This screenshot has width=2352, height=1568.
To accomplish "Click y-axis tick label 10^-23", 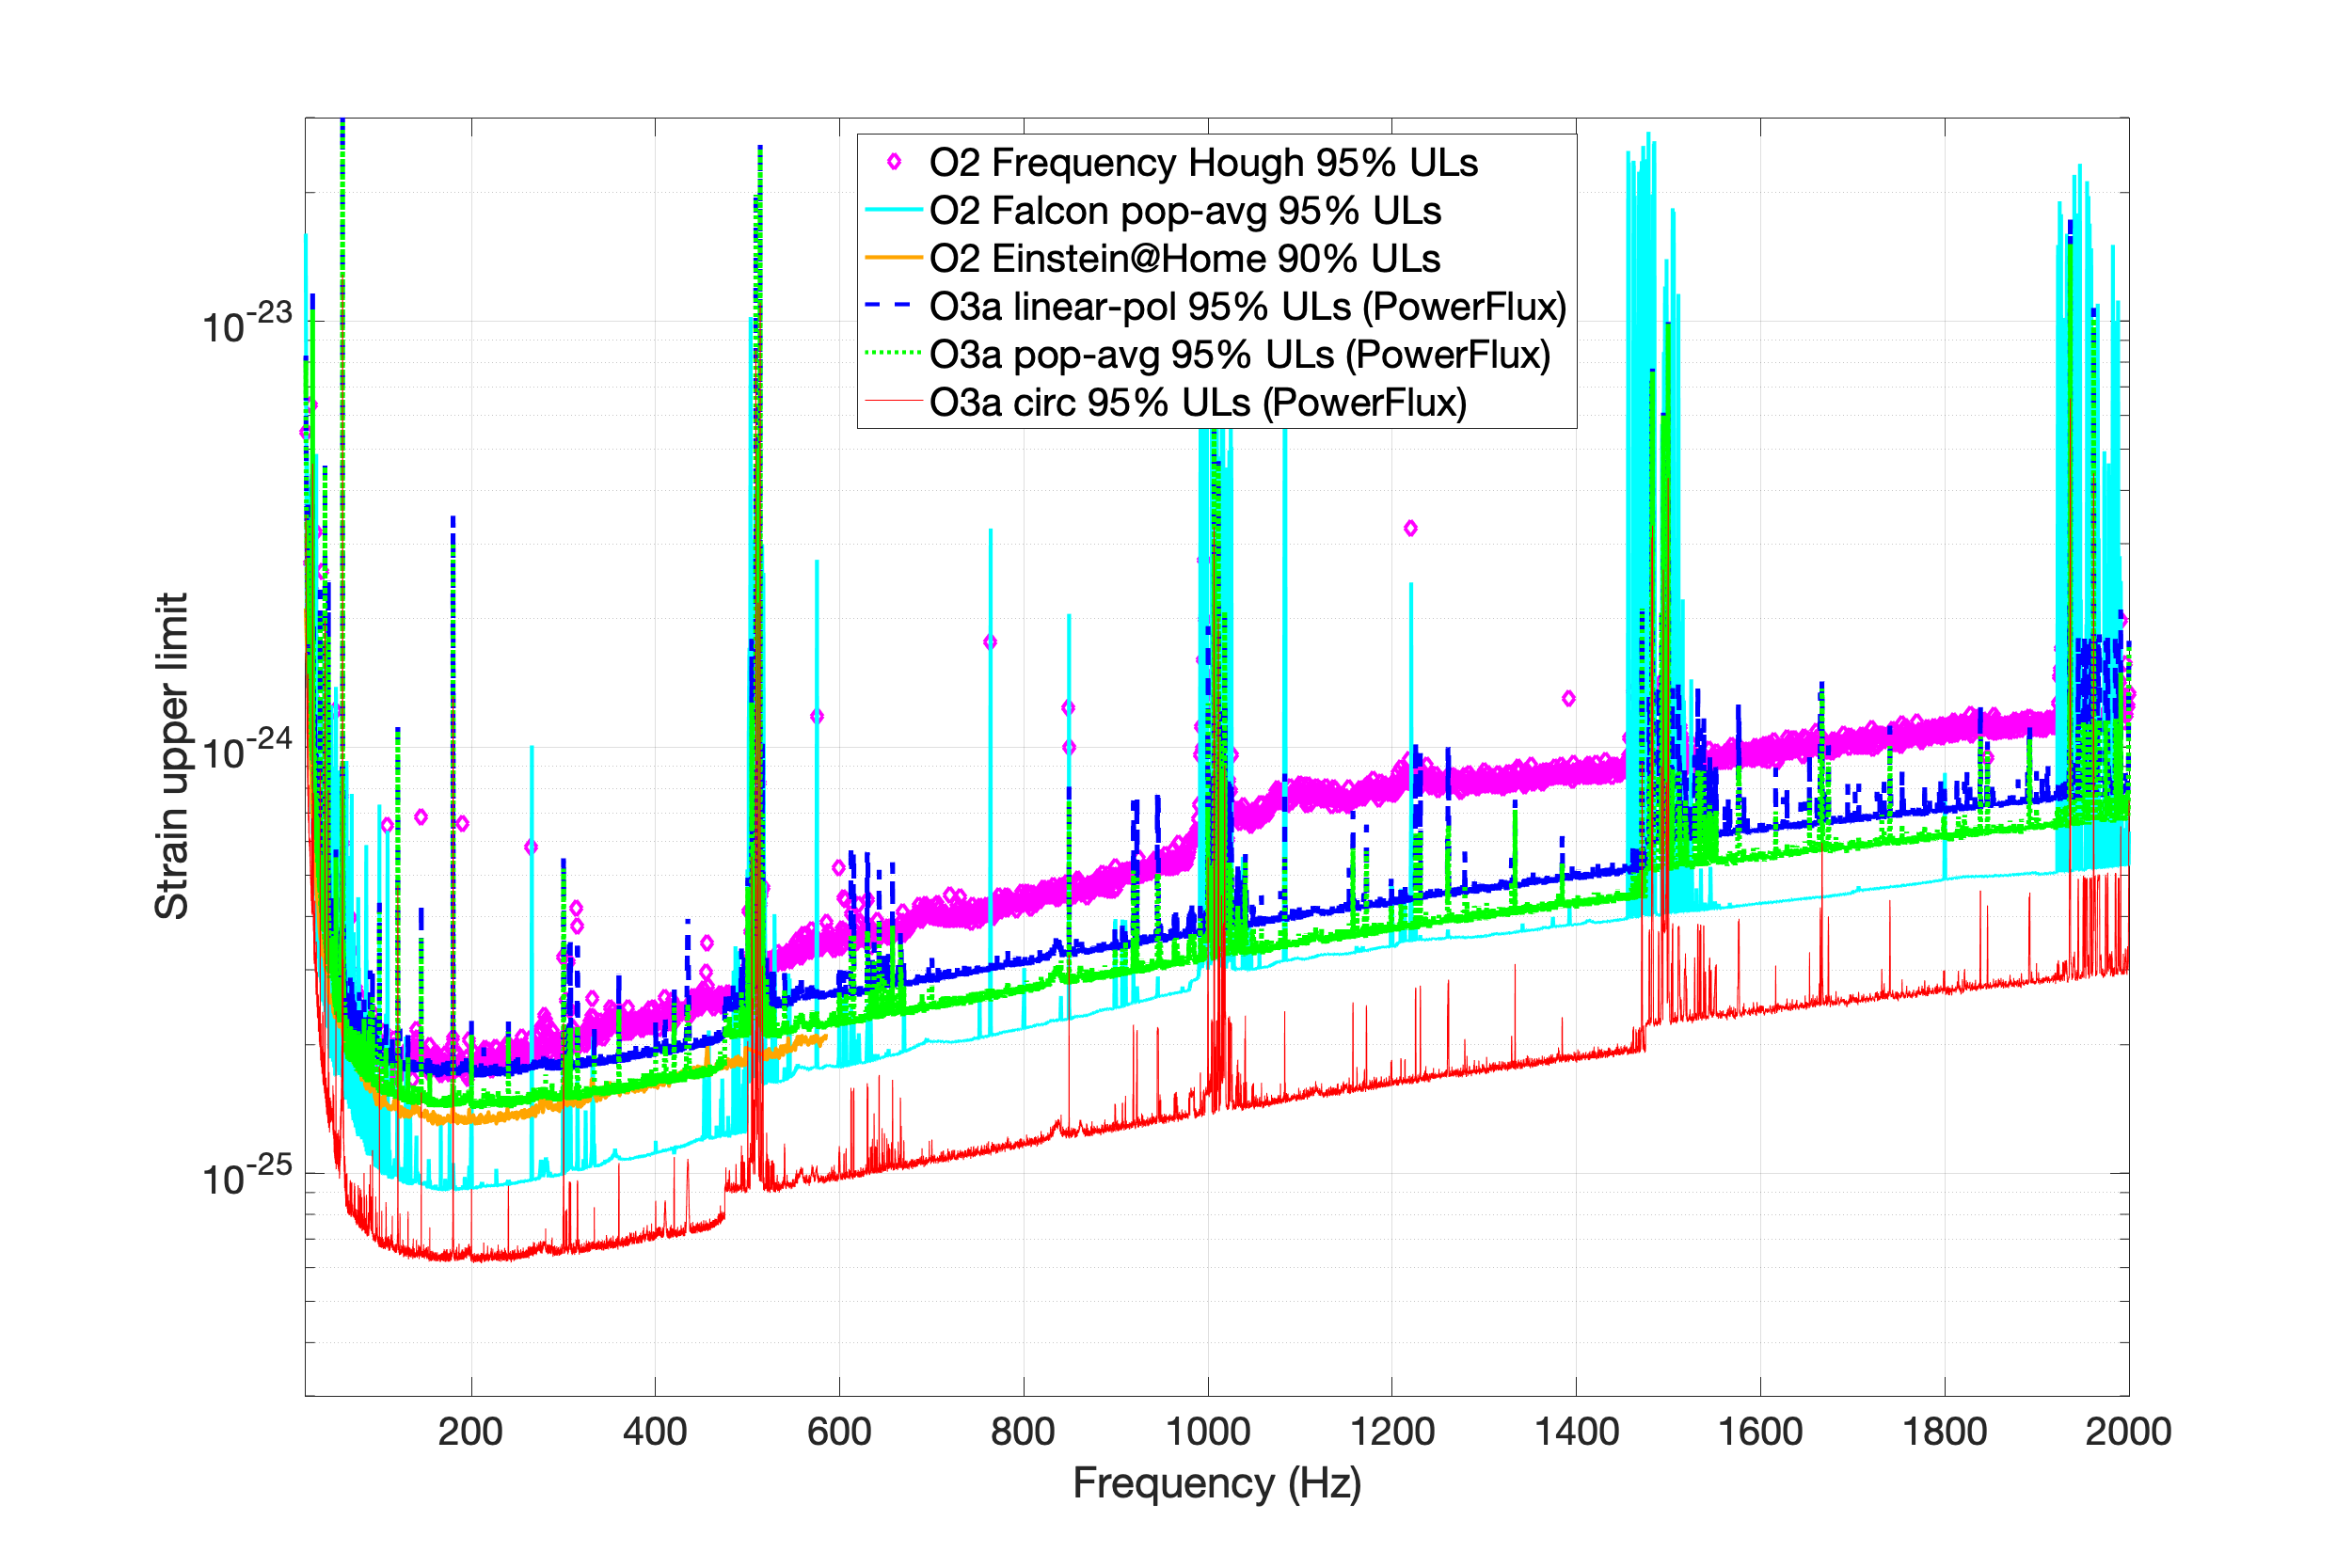I will pyautogui.click(x=247, y=322).
